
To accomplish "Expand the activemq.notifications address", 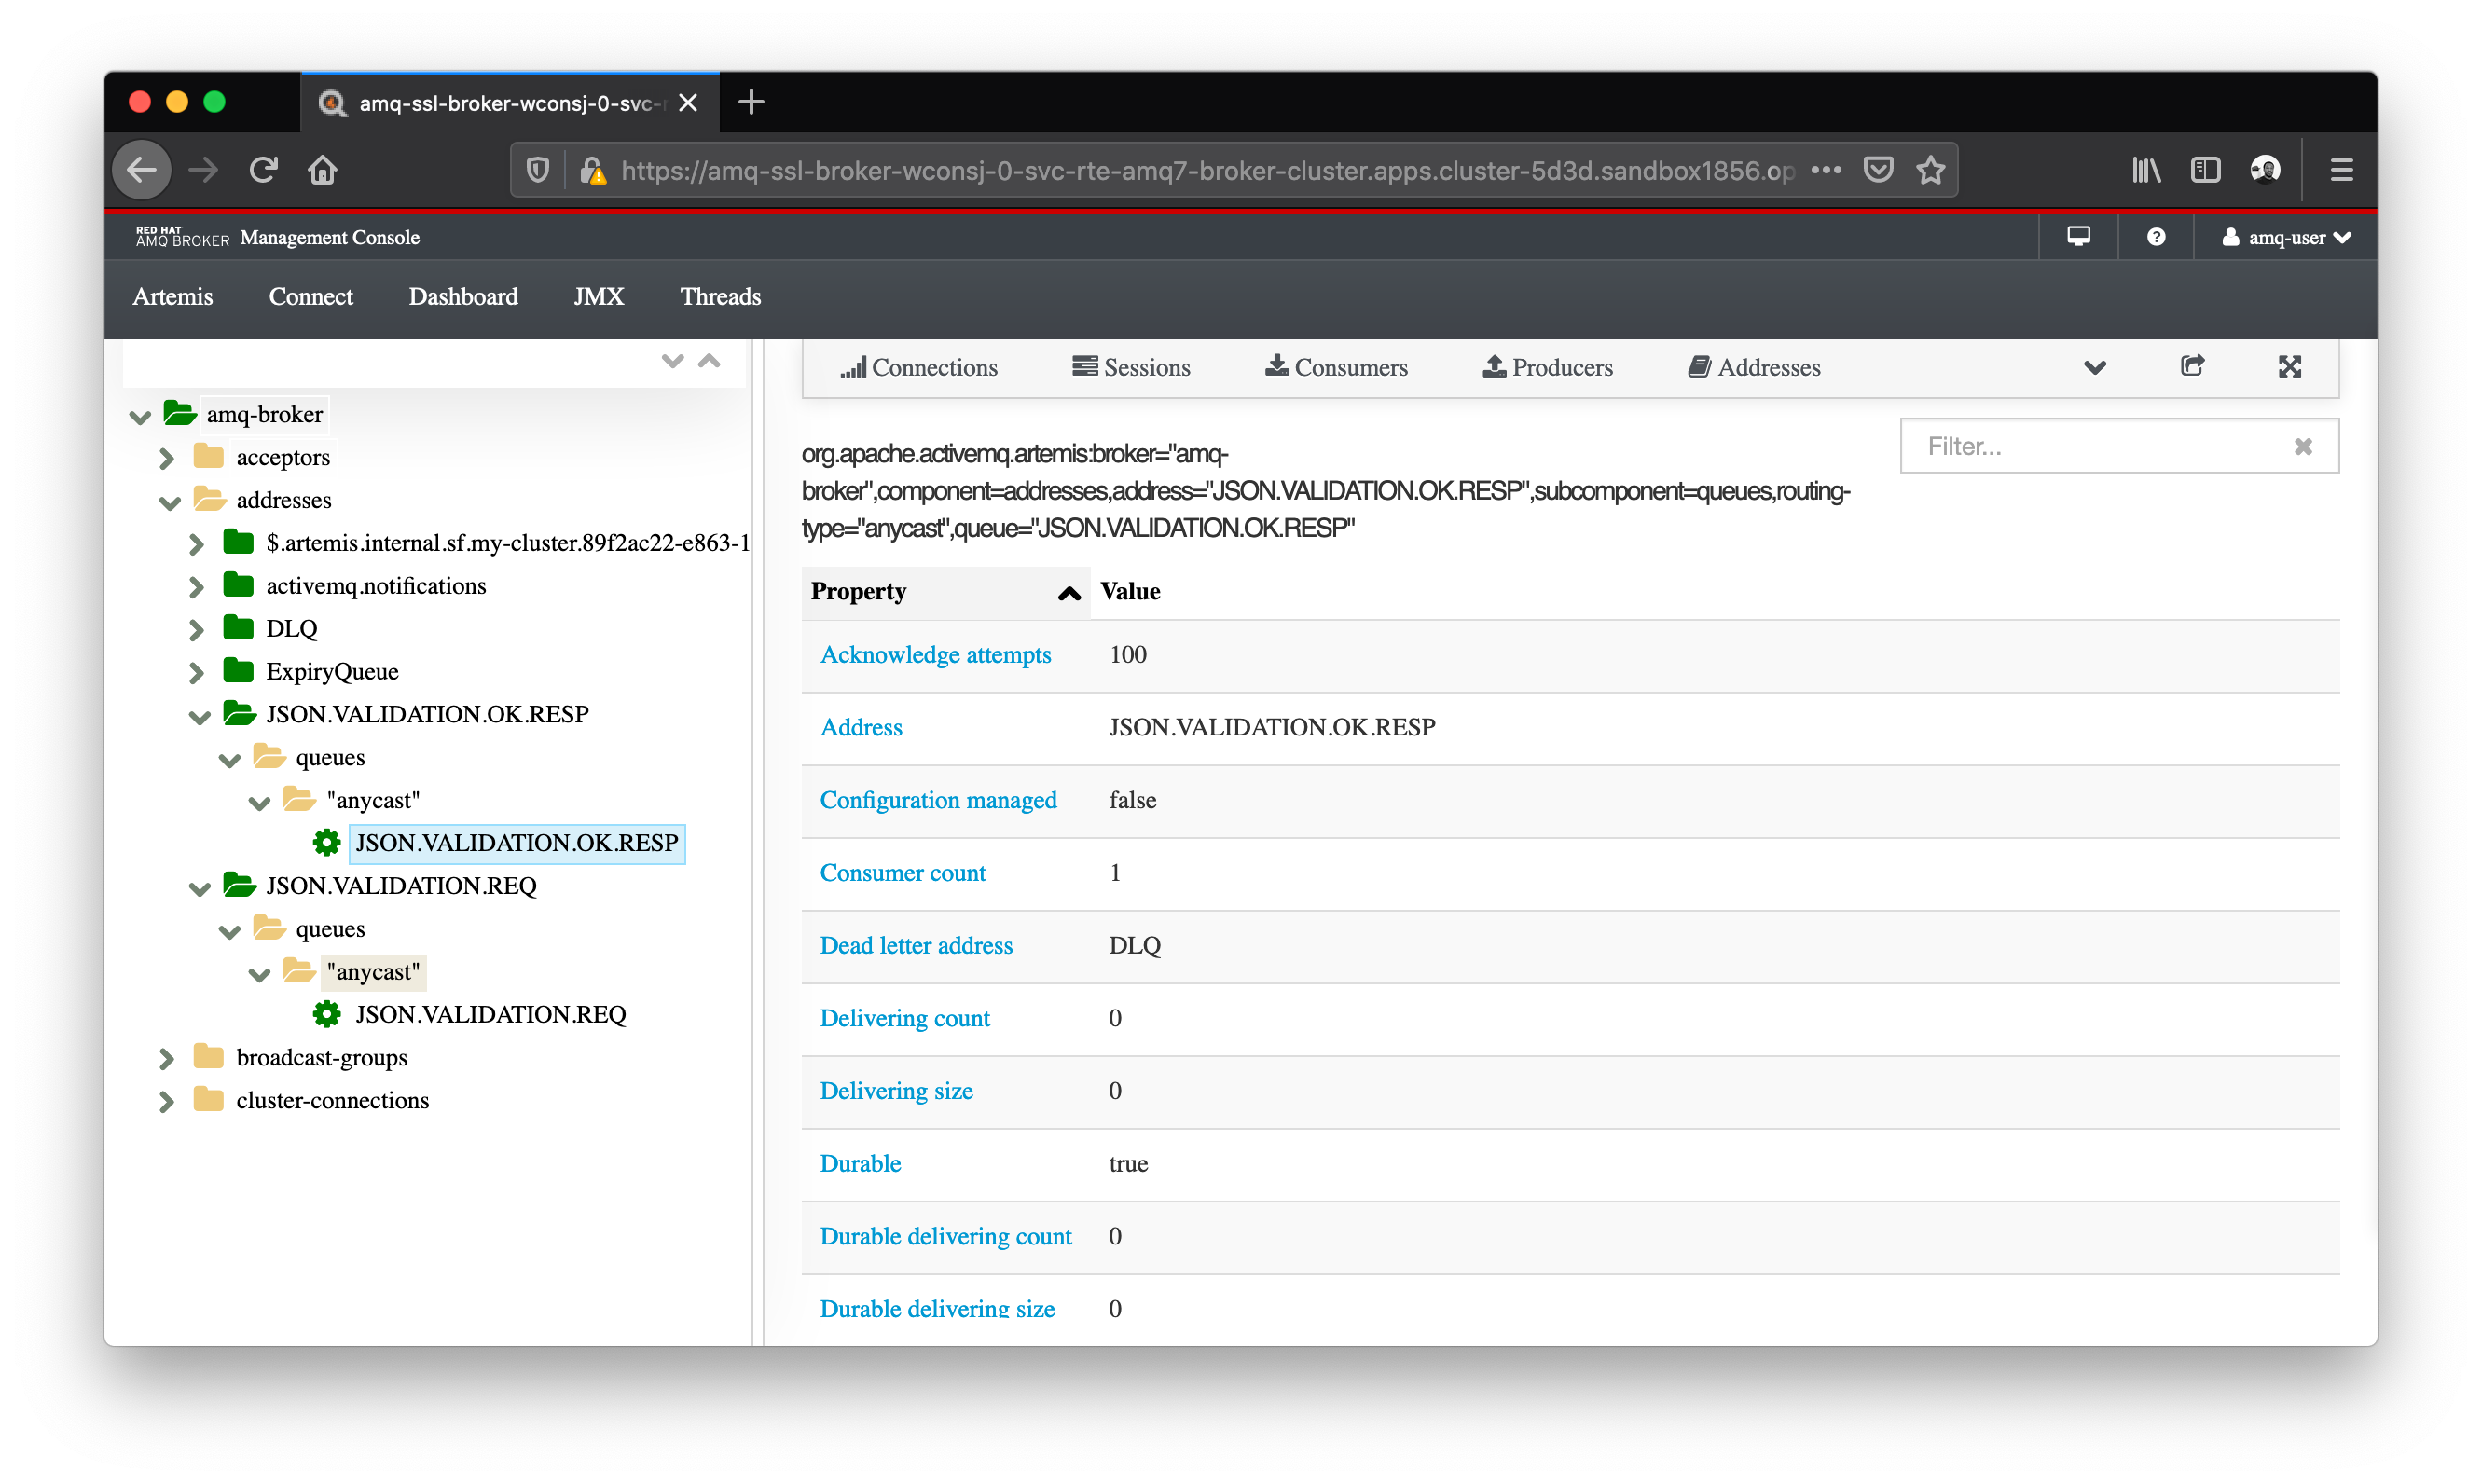I will point(197,587).
